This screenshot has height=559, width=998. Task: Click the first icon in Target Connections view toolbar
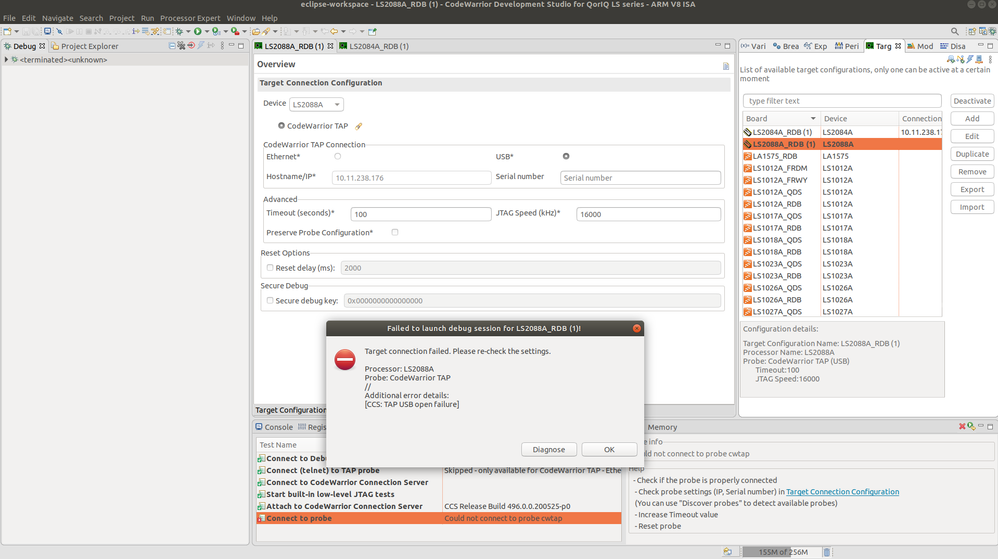coord(951,59)
